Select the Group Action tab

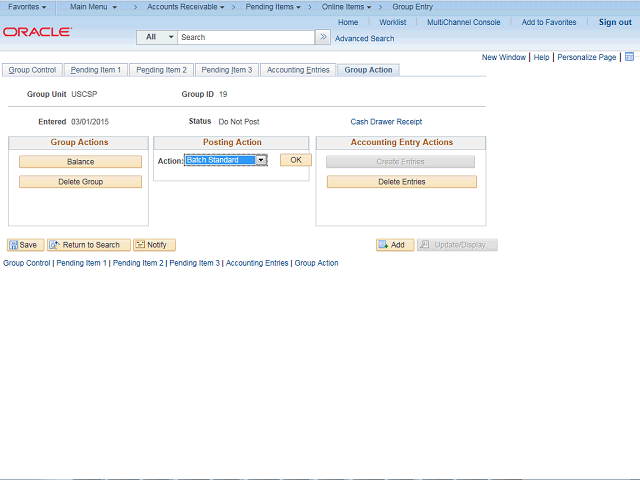pos(368,70)
